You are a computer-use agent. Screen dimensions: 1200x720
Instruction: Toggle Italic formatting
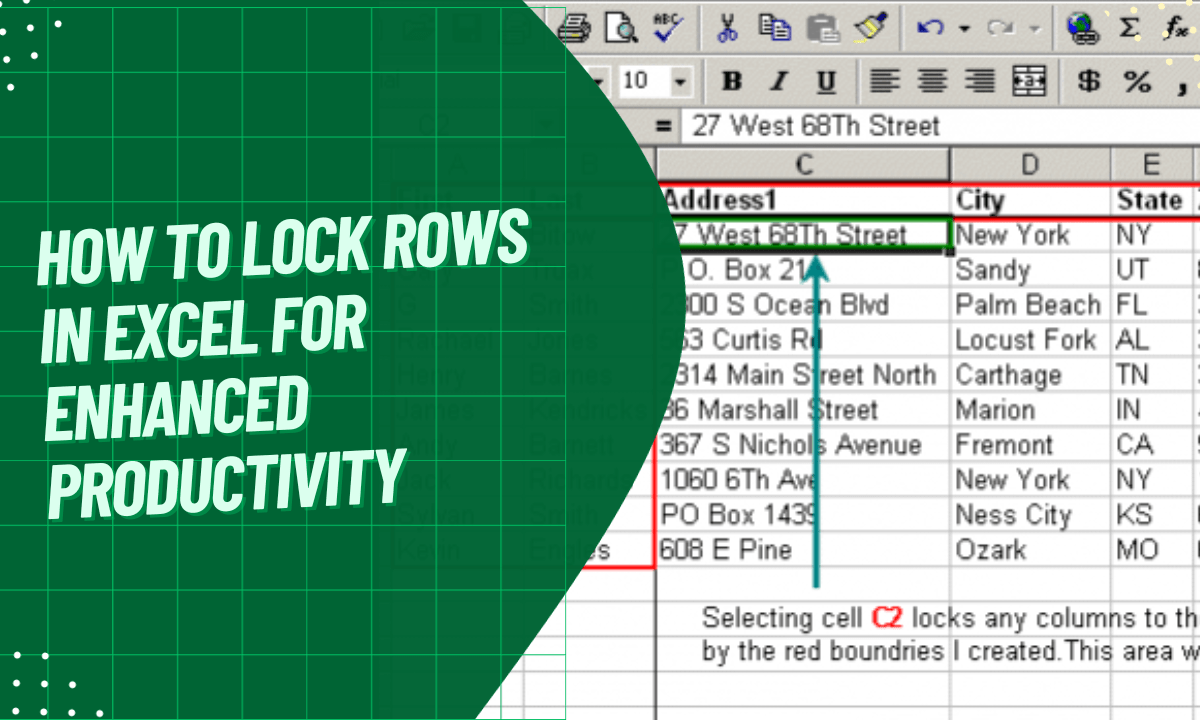pyautogui.click(x=778, y=81)
